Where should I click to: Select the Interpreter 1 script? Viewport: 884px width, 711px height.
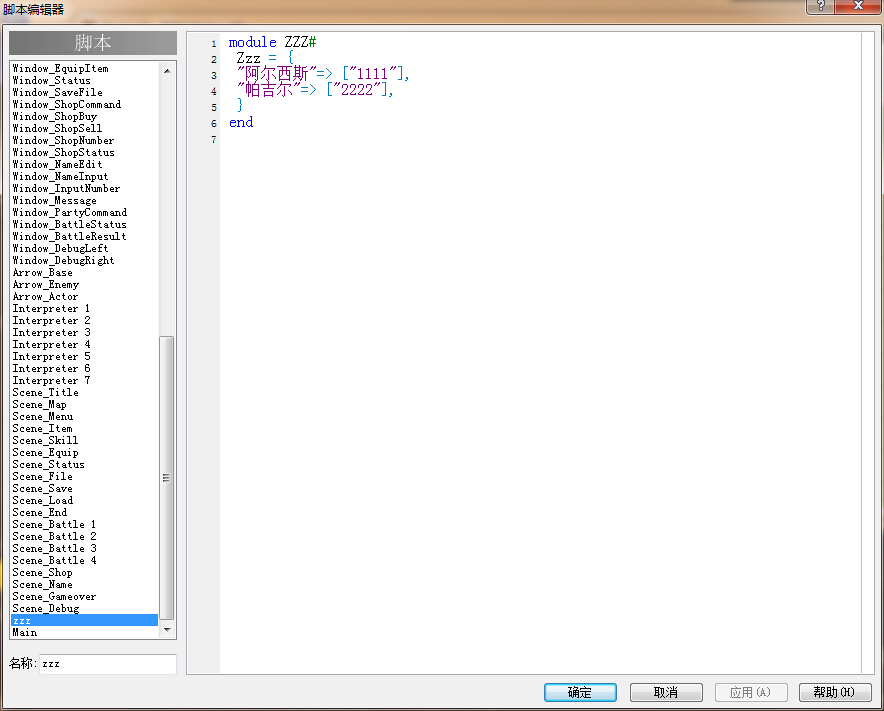coord(84,308)
